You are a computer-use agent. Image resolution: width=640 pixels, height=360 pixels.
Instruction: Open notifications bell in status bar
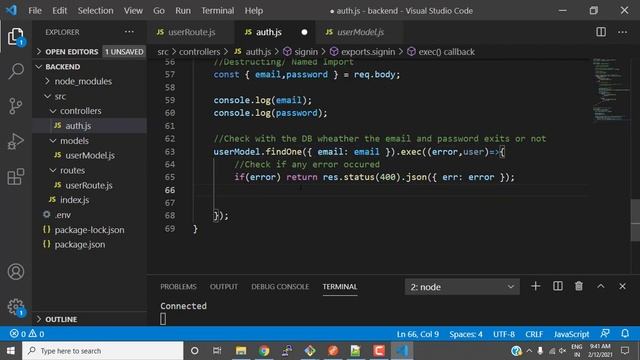pos(625,333)
